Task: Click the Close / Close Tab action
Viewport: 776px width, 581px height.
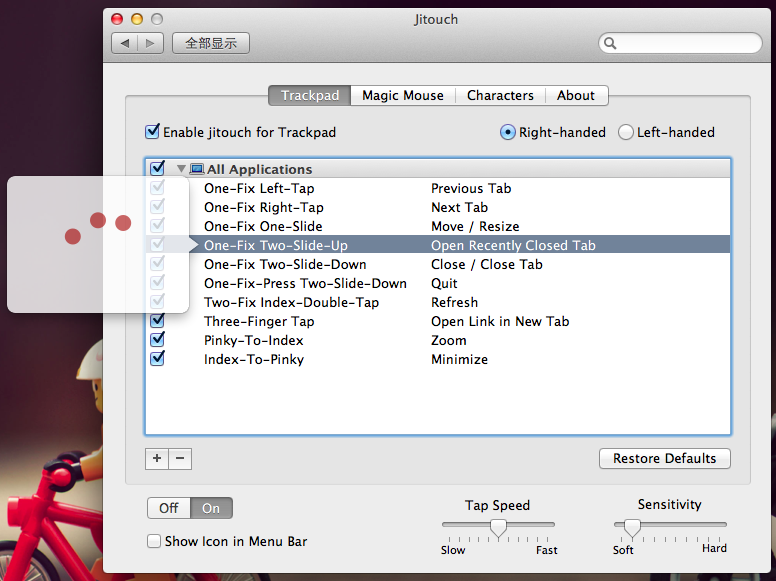Action: point(486,264)
